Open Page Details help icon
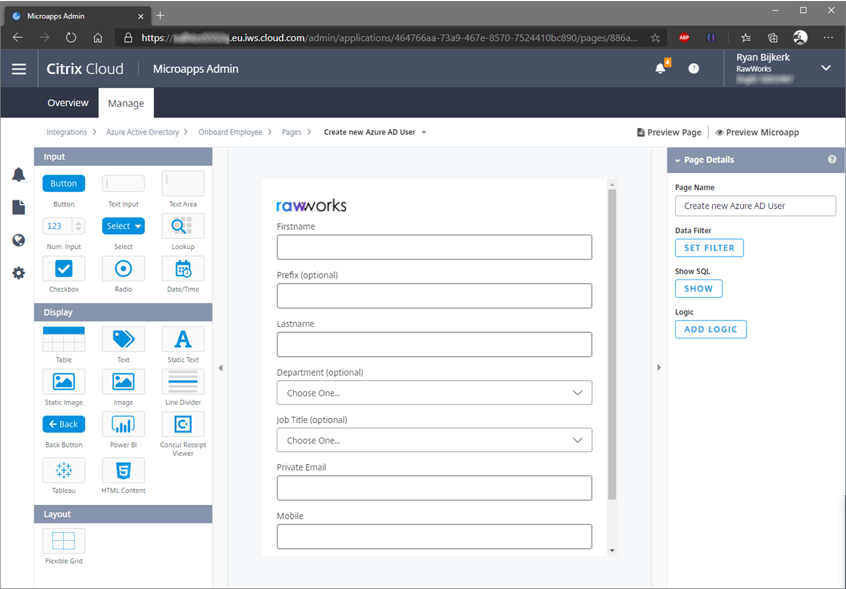The width and height of the screenshot is (846, 589). [832, 160]
